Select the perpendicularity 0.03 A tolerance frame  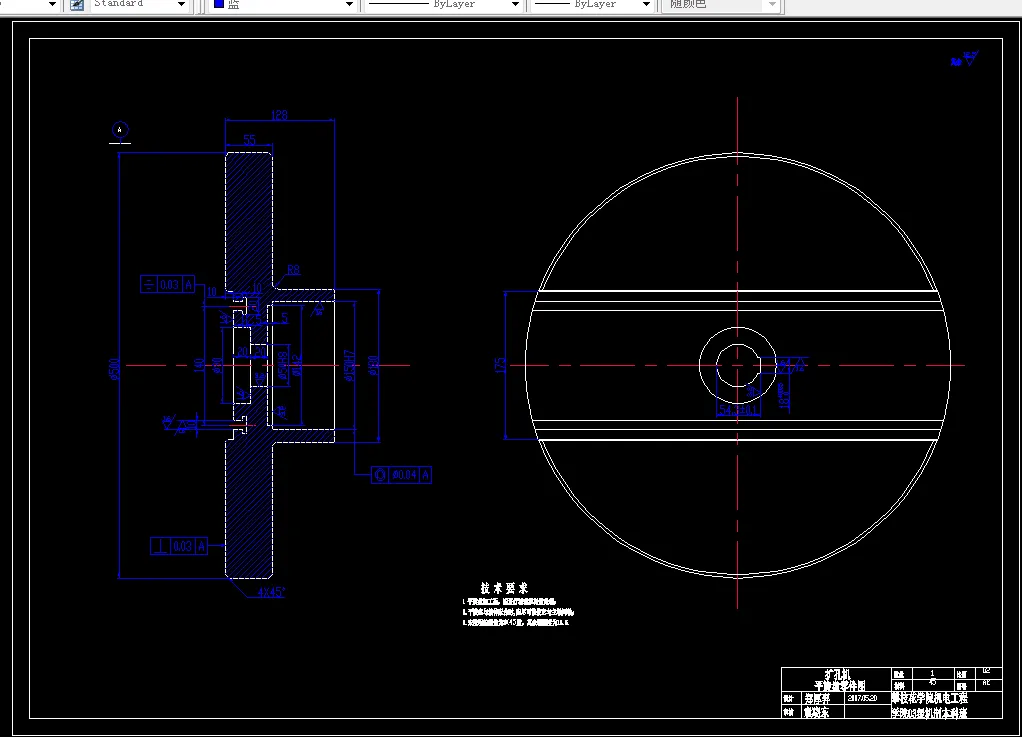point(179,546)
